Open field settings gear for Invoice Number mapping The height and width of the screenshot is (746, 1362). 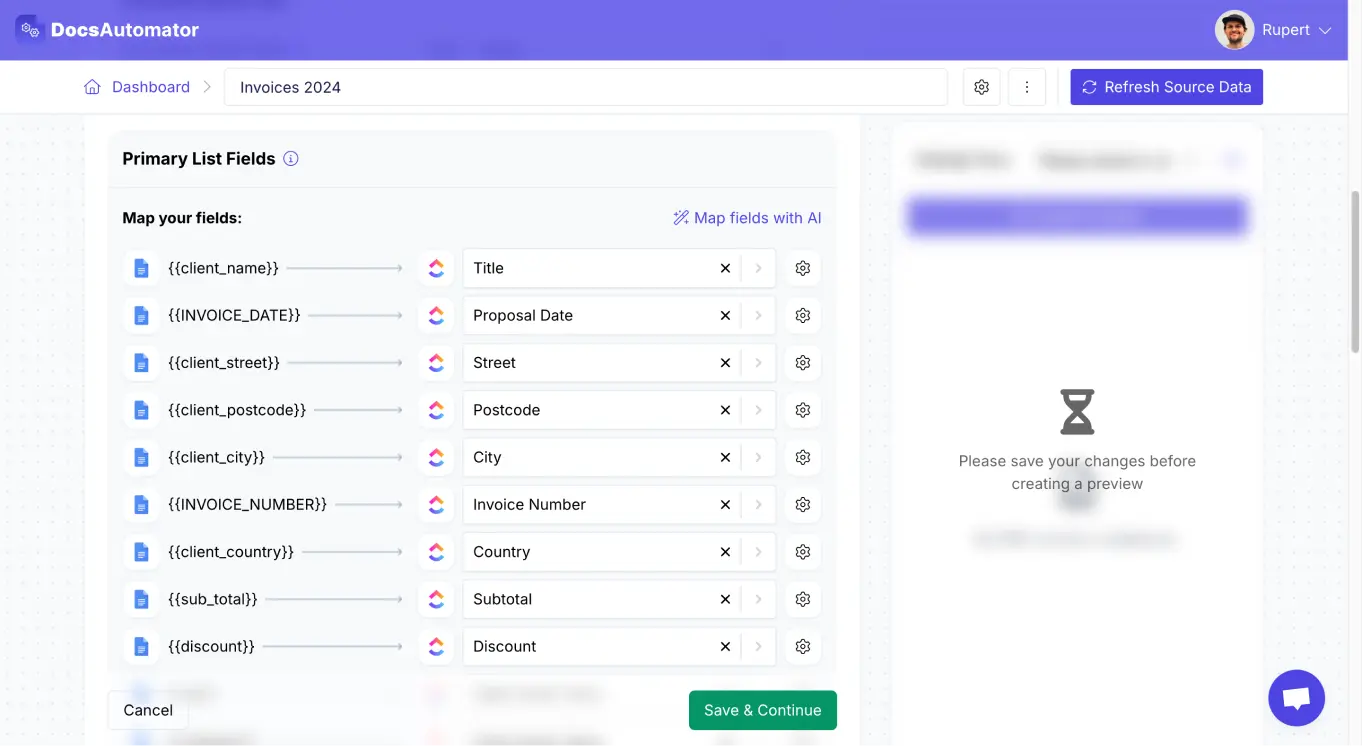(802, 504)
